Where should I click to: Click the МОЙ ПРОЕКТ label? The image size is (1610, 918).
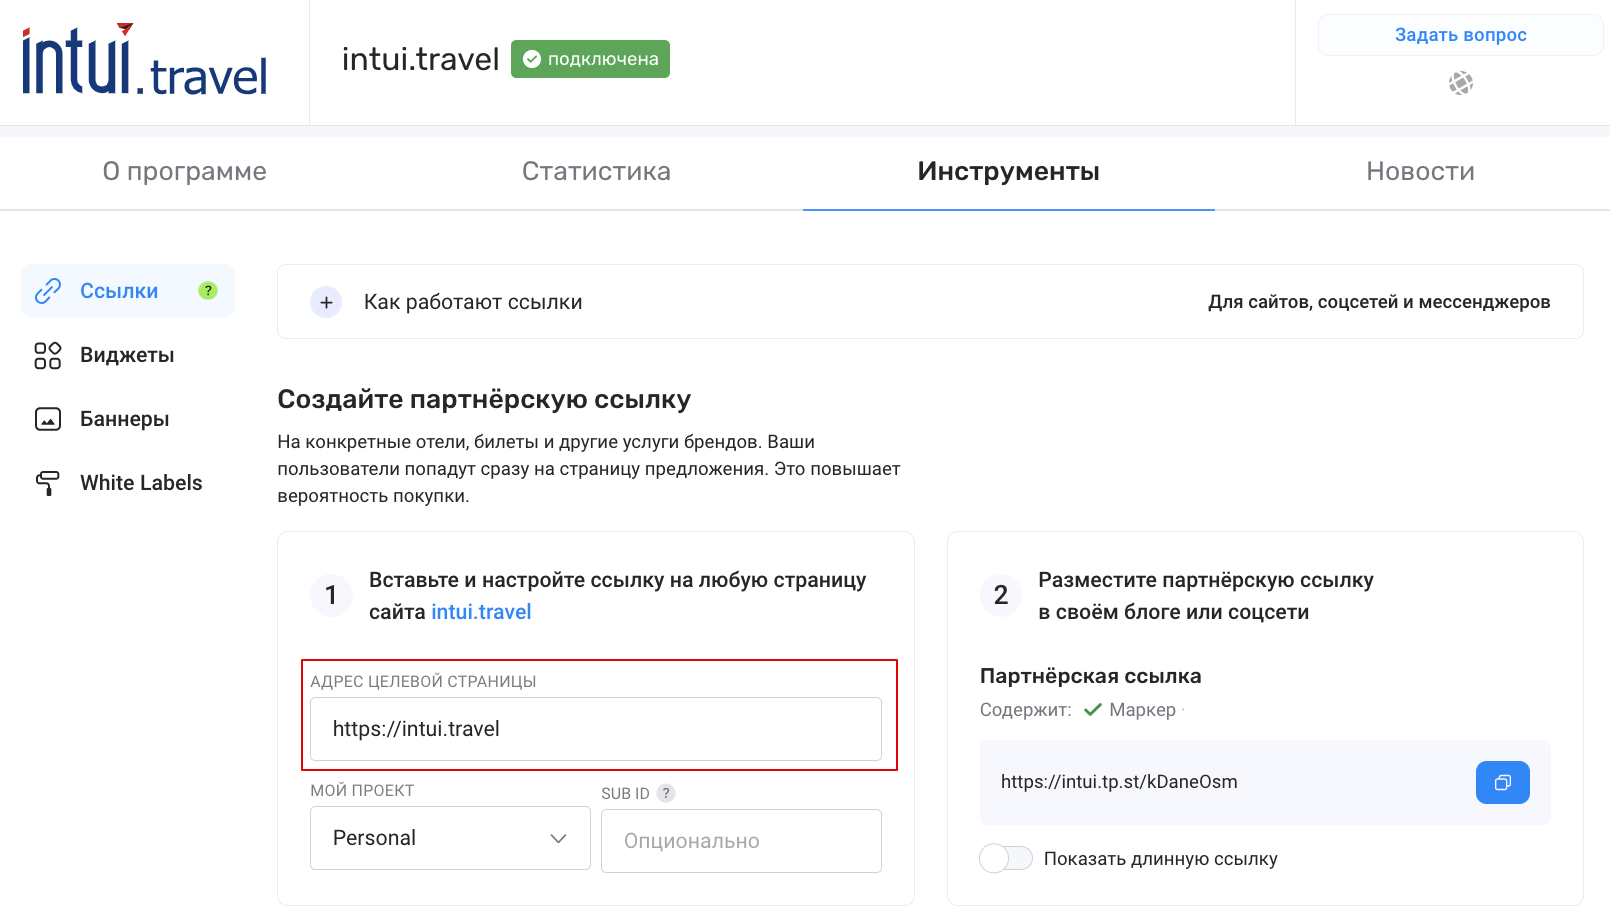tap(362, 790)
